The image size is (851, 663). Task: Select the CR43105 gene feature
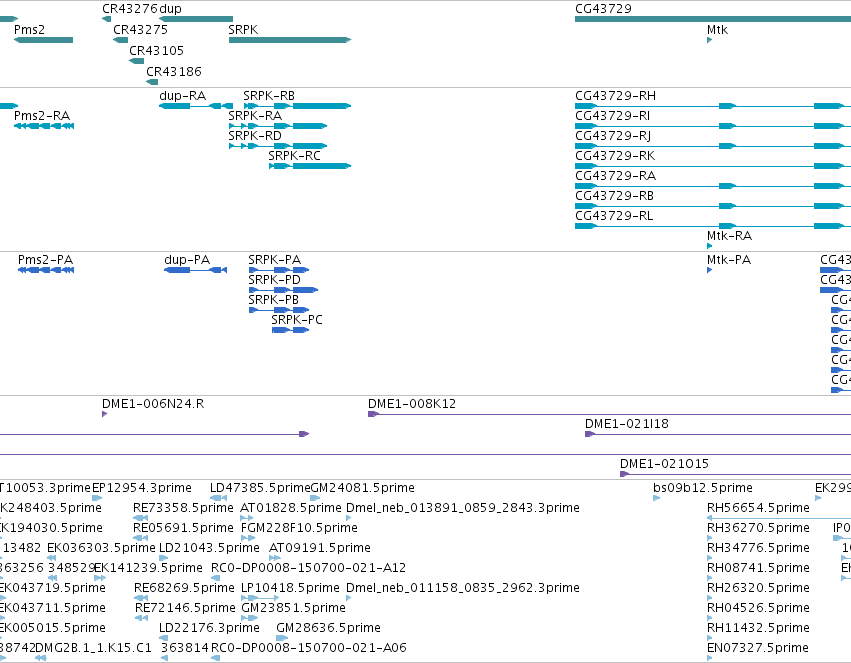(x=136, y=61)
